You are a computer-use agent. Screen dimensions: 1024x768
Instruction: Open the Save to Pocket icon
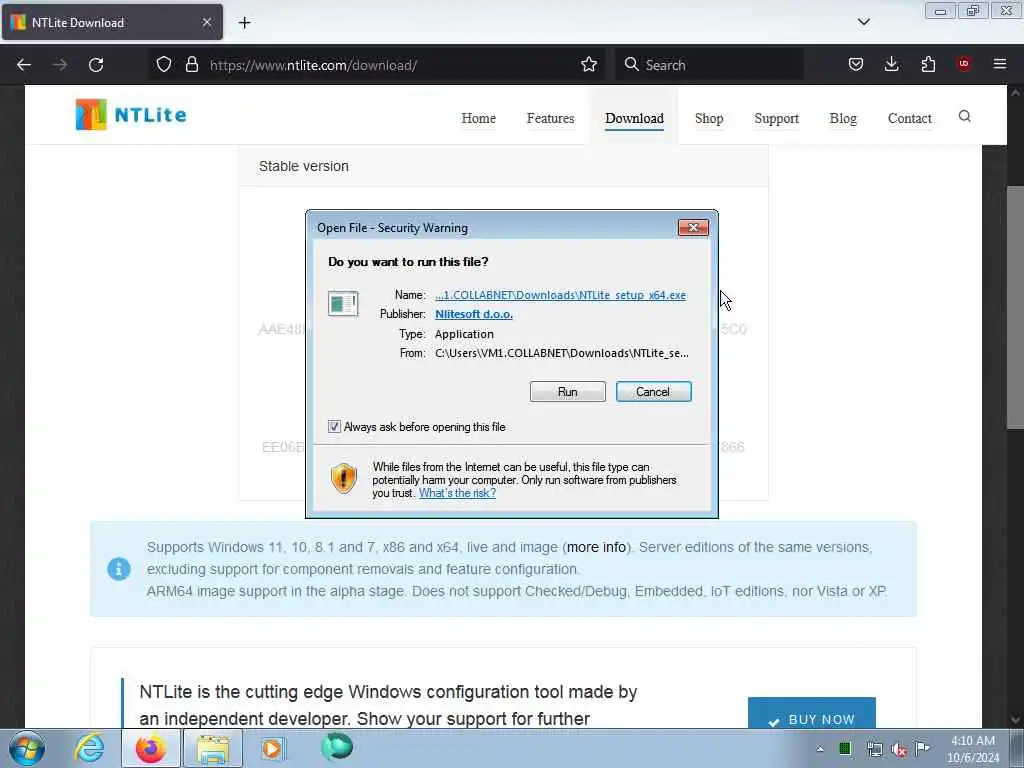856,65
